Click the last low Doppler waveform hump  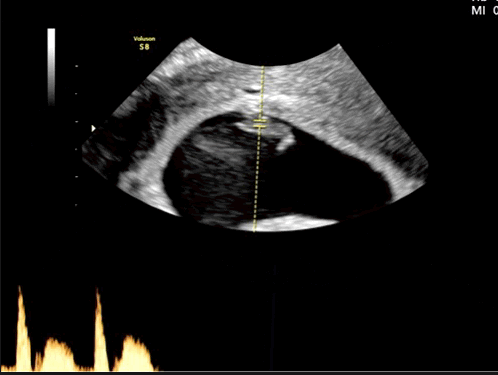tap(135, 353)
